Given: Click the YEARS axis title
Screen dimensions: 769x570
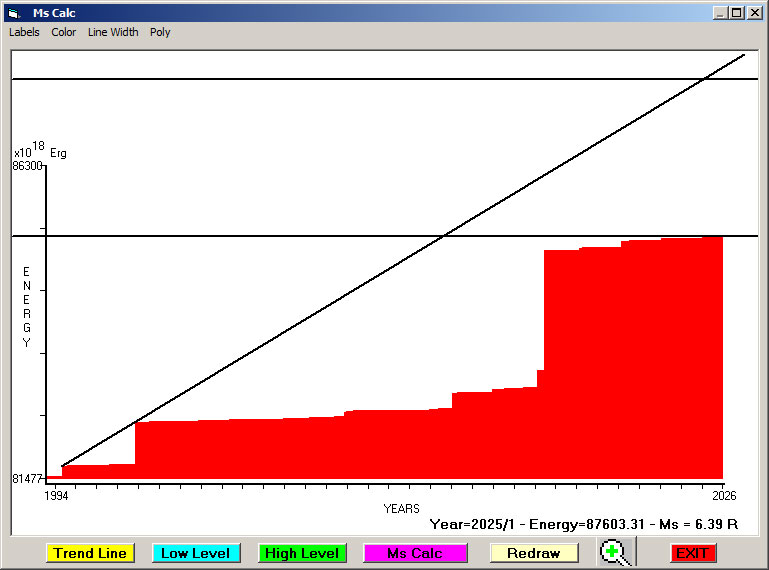Looking at the screenshot, I should tap(401, 508).
